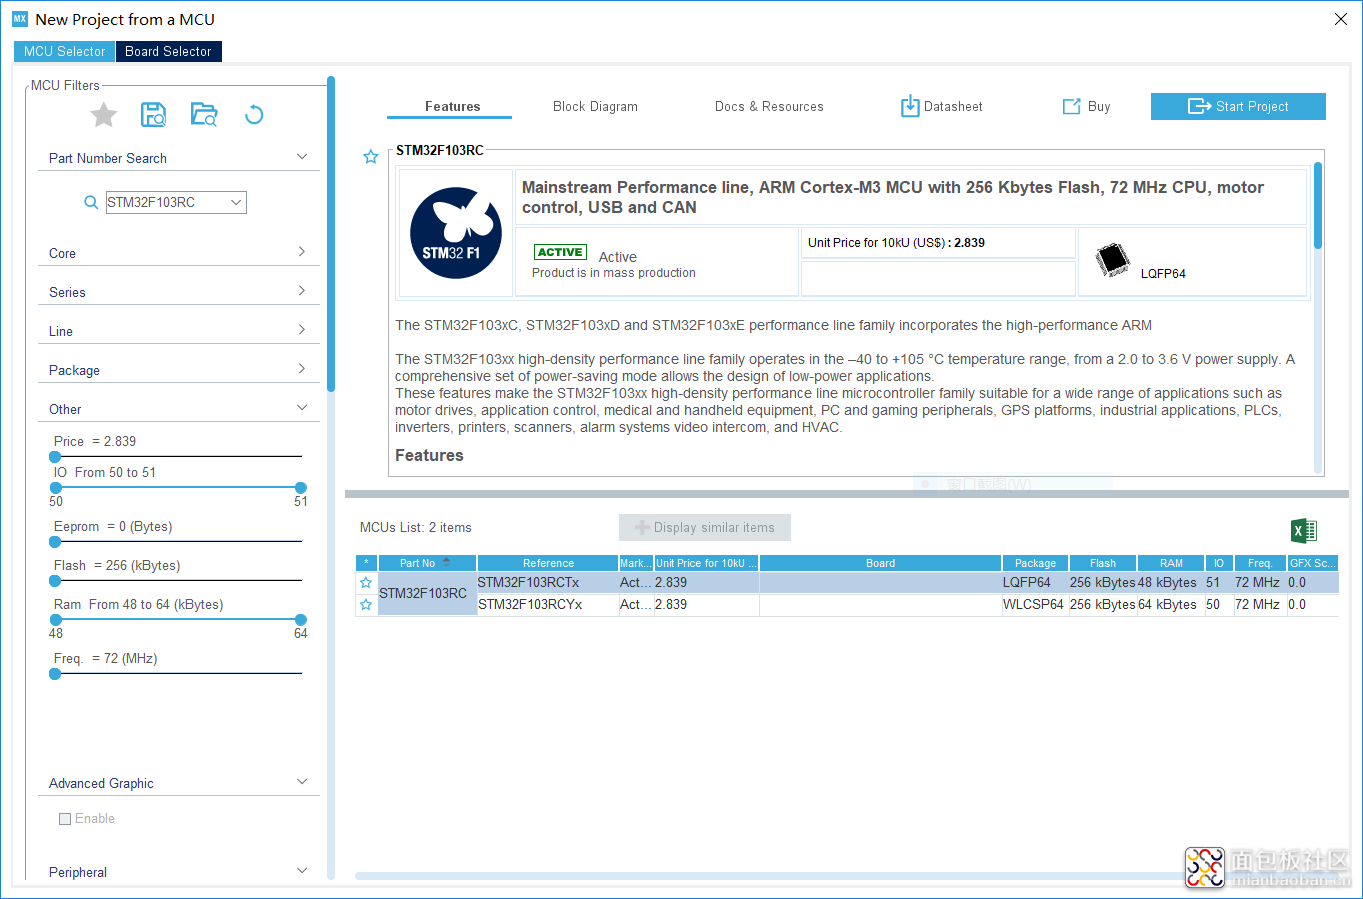Image resolution: width=1363 pixels, height=899 pixels.
Task: Expand the Line filter section
Action: click(302, 330)
